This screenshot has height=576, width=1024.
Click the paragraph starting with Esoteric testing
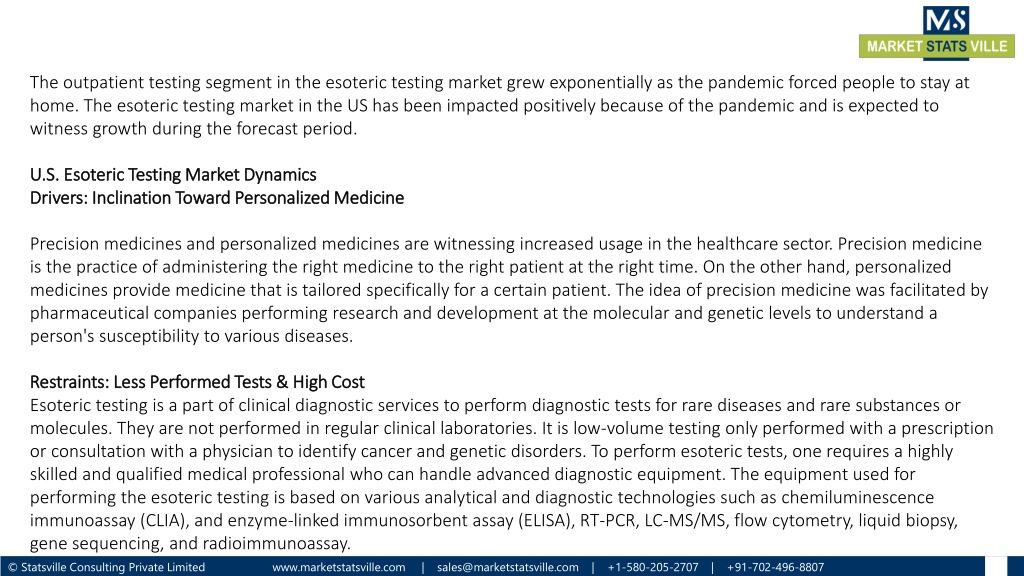[x=511, y=474]
